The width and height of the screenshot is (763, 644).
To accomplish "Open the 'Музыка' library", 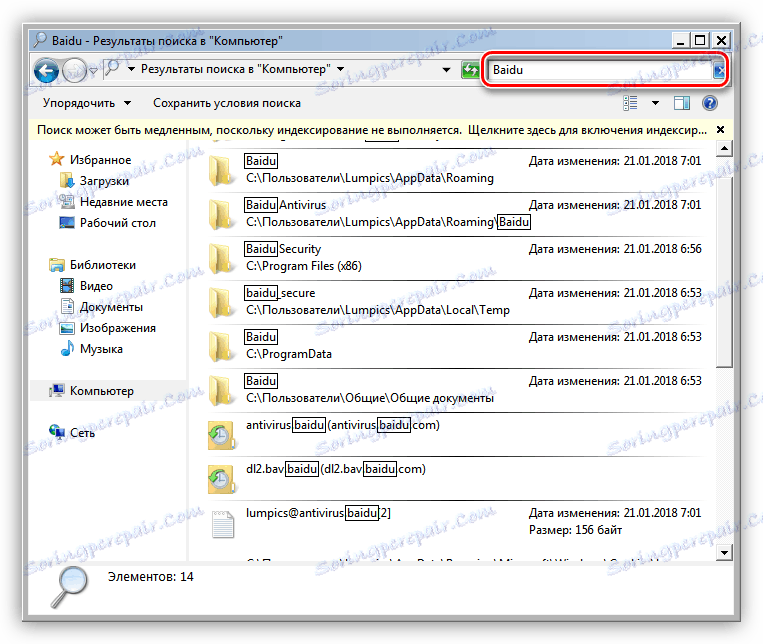I will tap(101, 349).
